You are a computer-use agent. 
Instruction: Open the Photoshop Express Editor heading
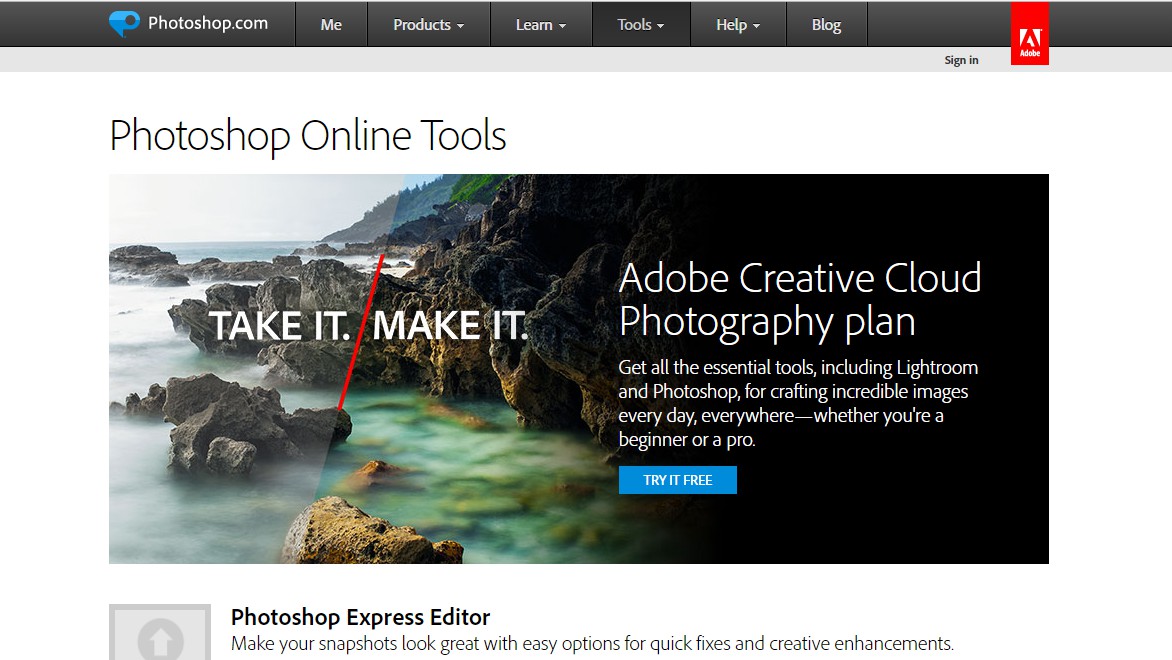point(360,617)
